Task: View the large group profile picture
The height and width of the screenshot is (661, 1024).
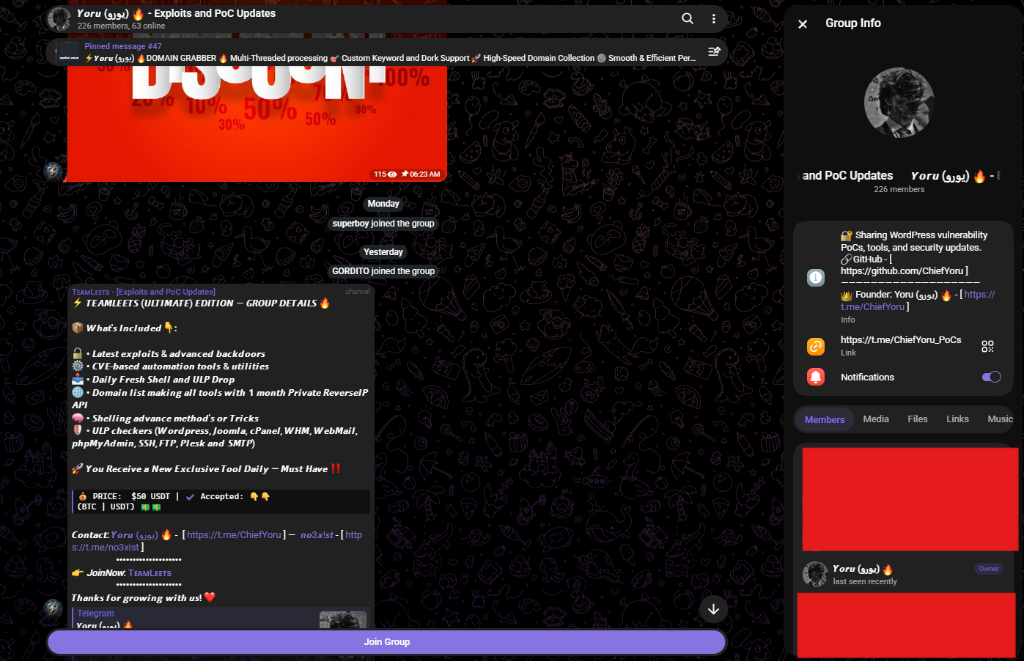Action: [899, 103]
